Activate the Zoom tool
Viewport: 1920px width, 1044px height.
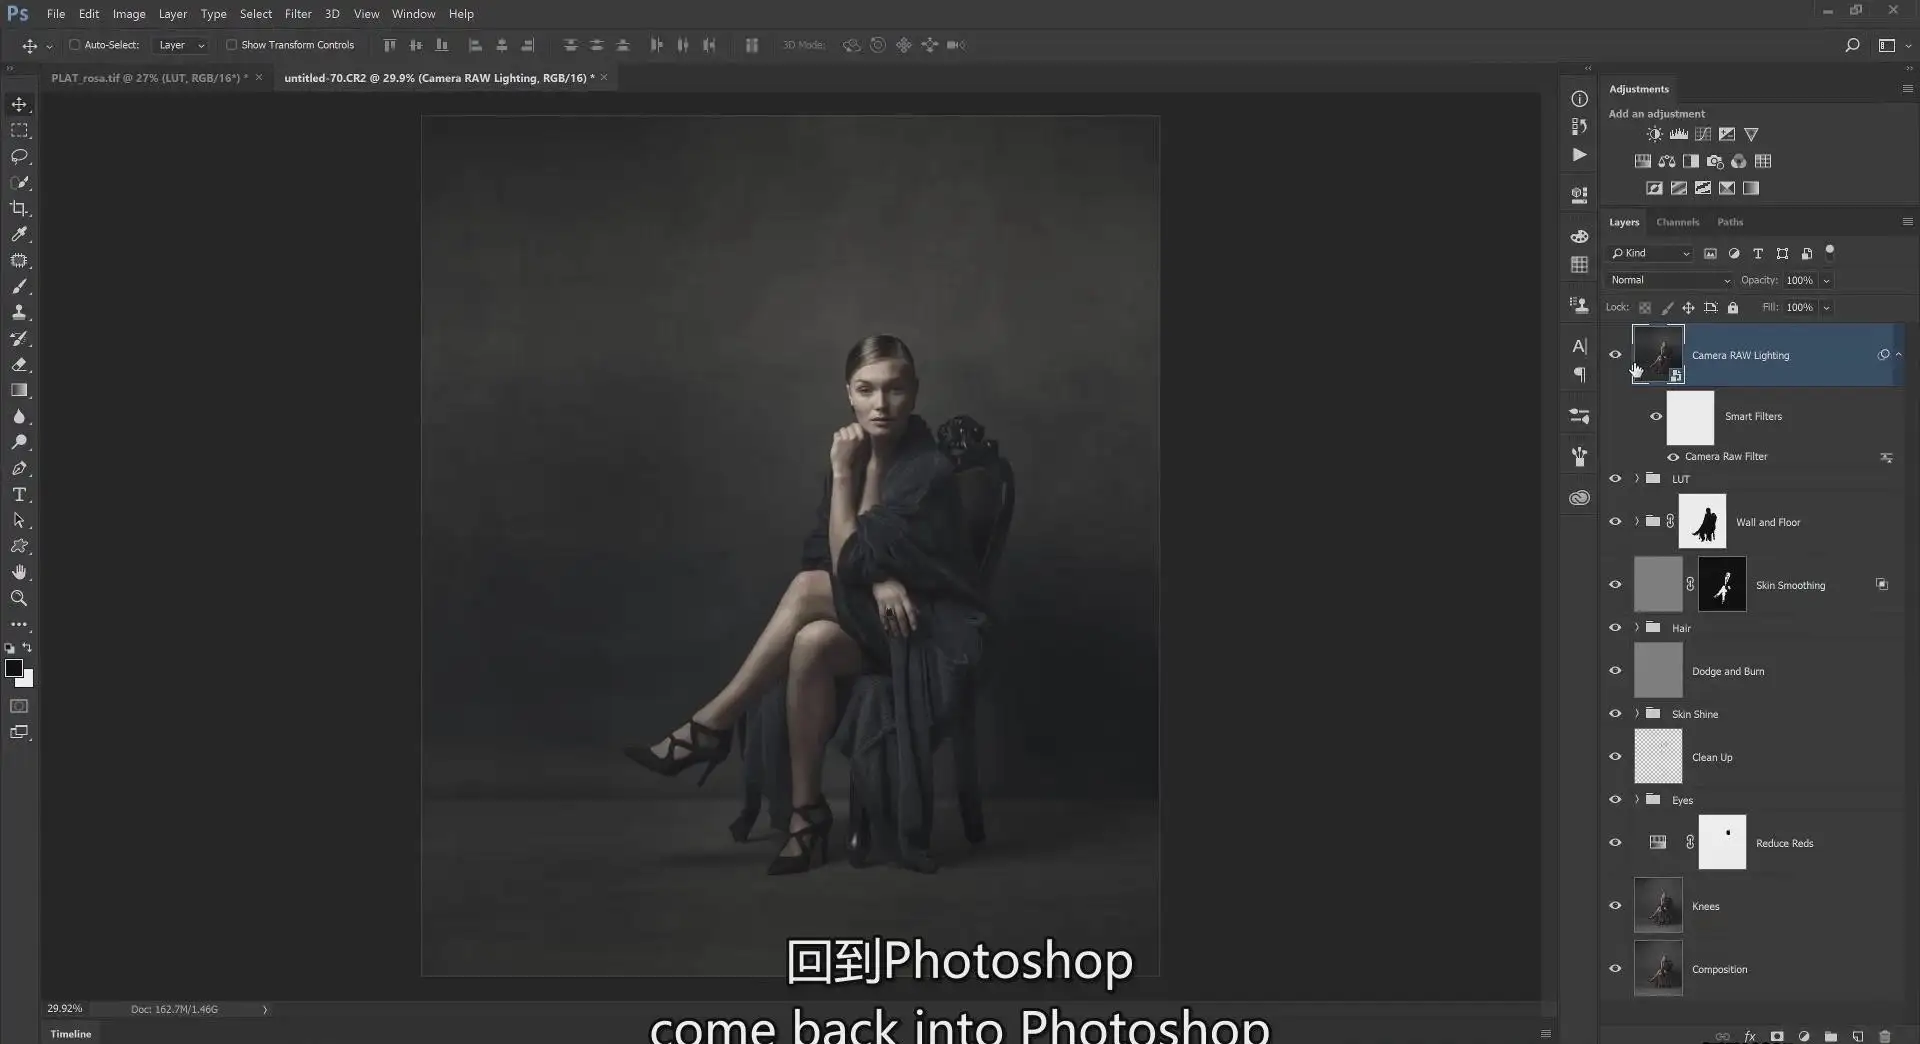coord(19,598)
